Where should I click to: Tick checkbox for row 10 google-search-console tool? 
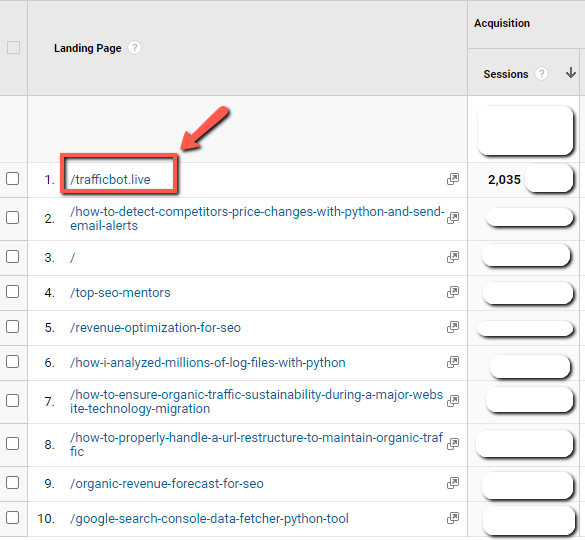12,518
